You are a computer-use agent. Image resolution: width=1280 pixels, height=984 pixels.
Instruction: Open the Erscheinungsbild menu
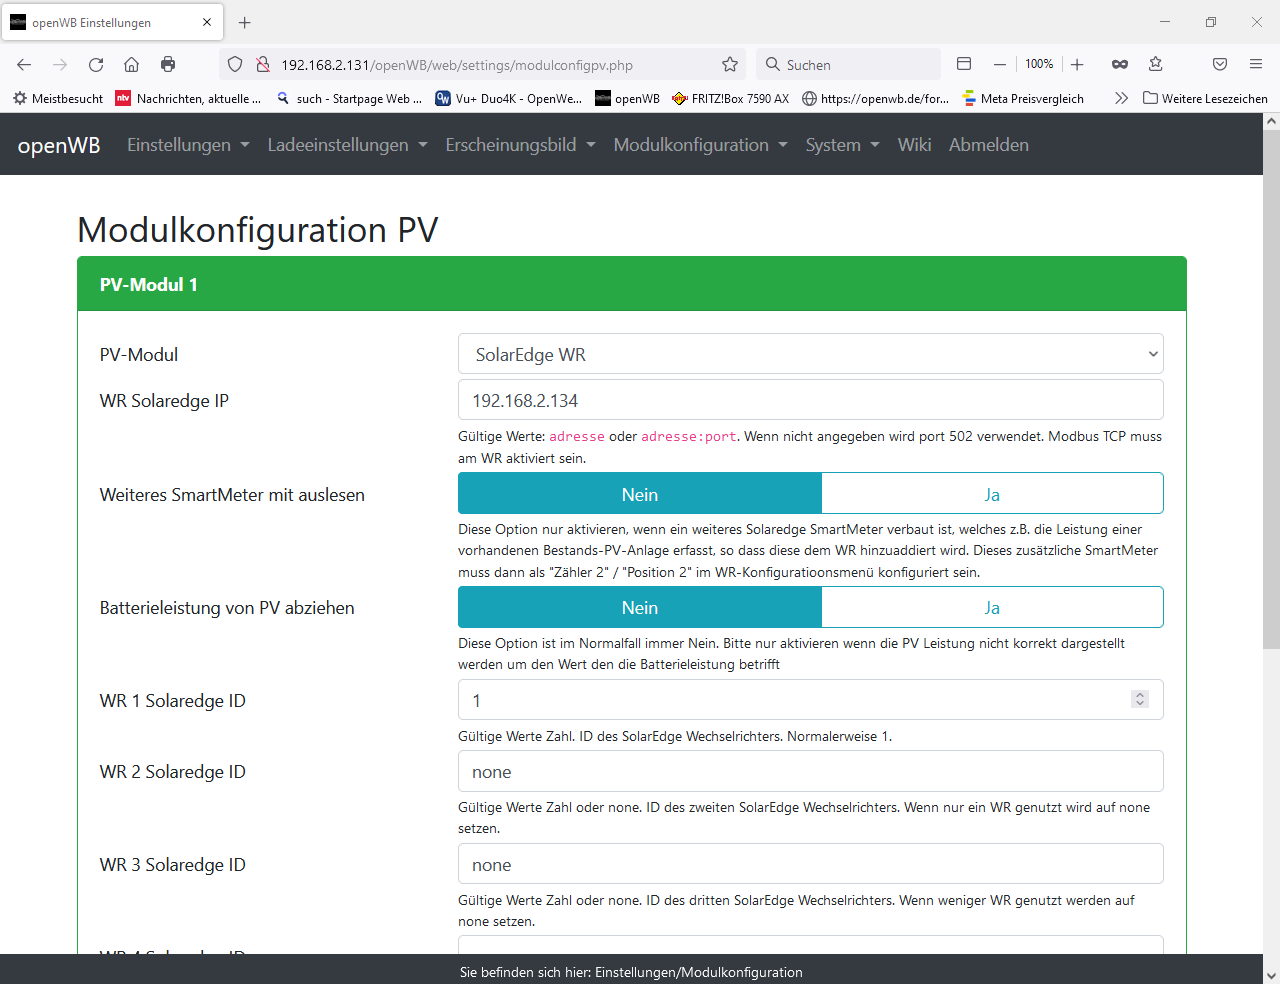[x=520, y=145]
